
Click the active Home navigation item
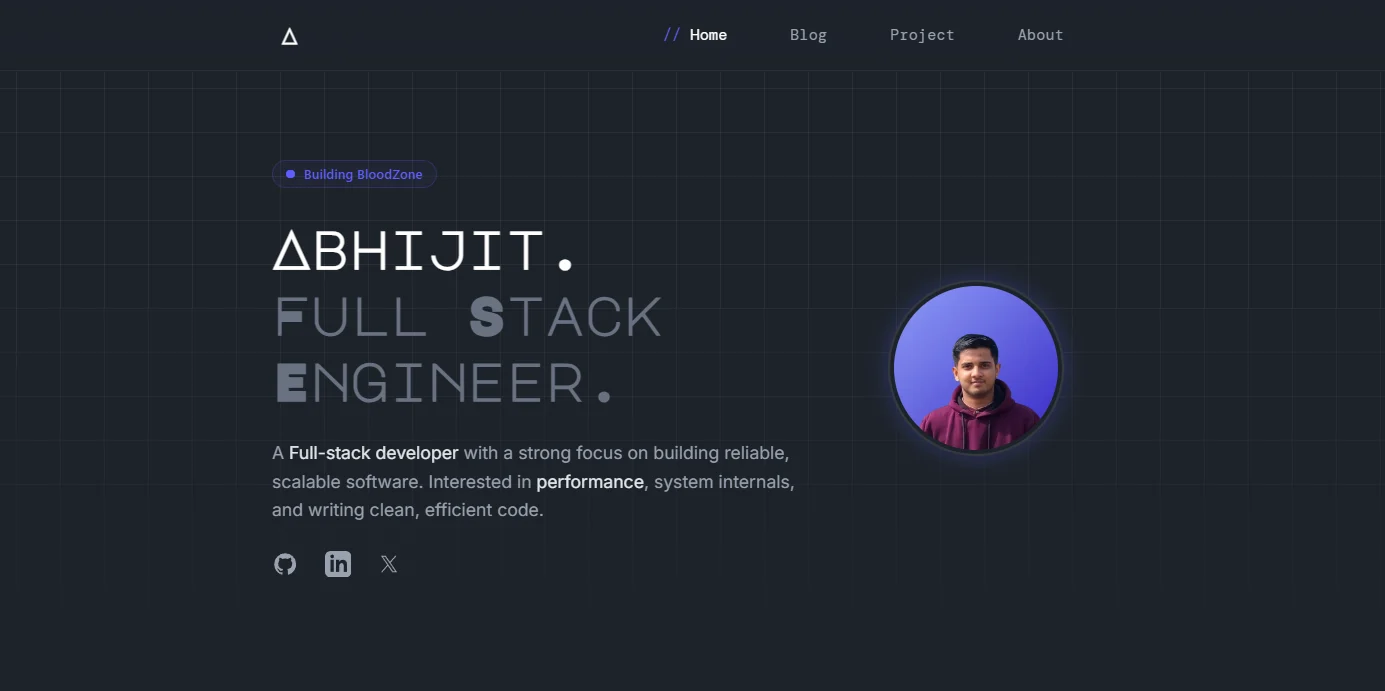708,34
